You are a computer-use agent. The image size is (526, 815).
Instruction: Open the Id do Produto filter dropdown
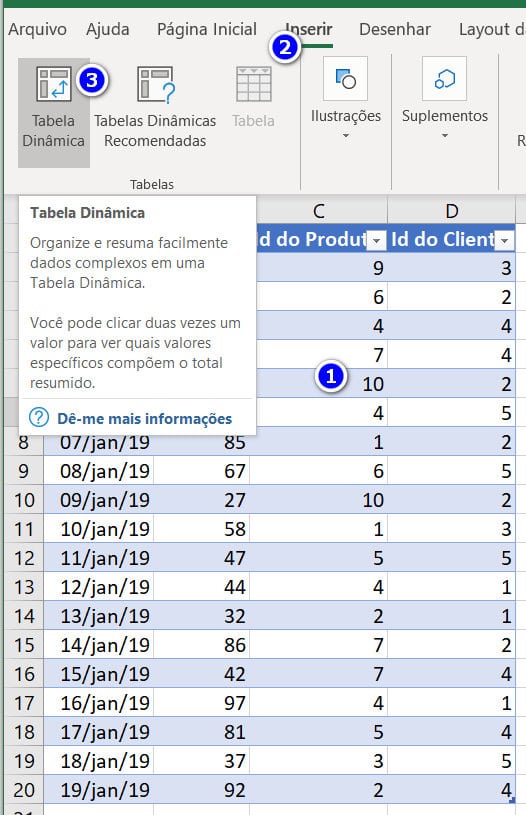[x=376, y=241]
